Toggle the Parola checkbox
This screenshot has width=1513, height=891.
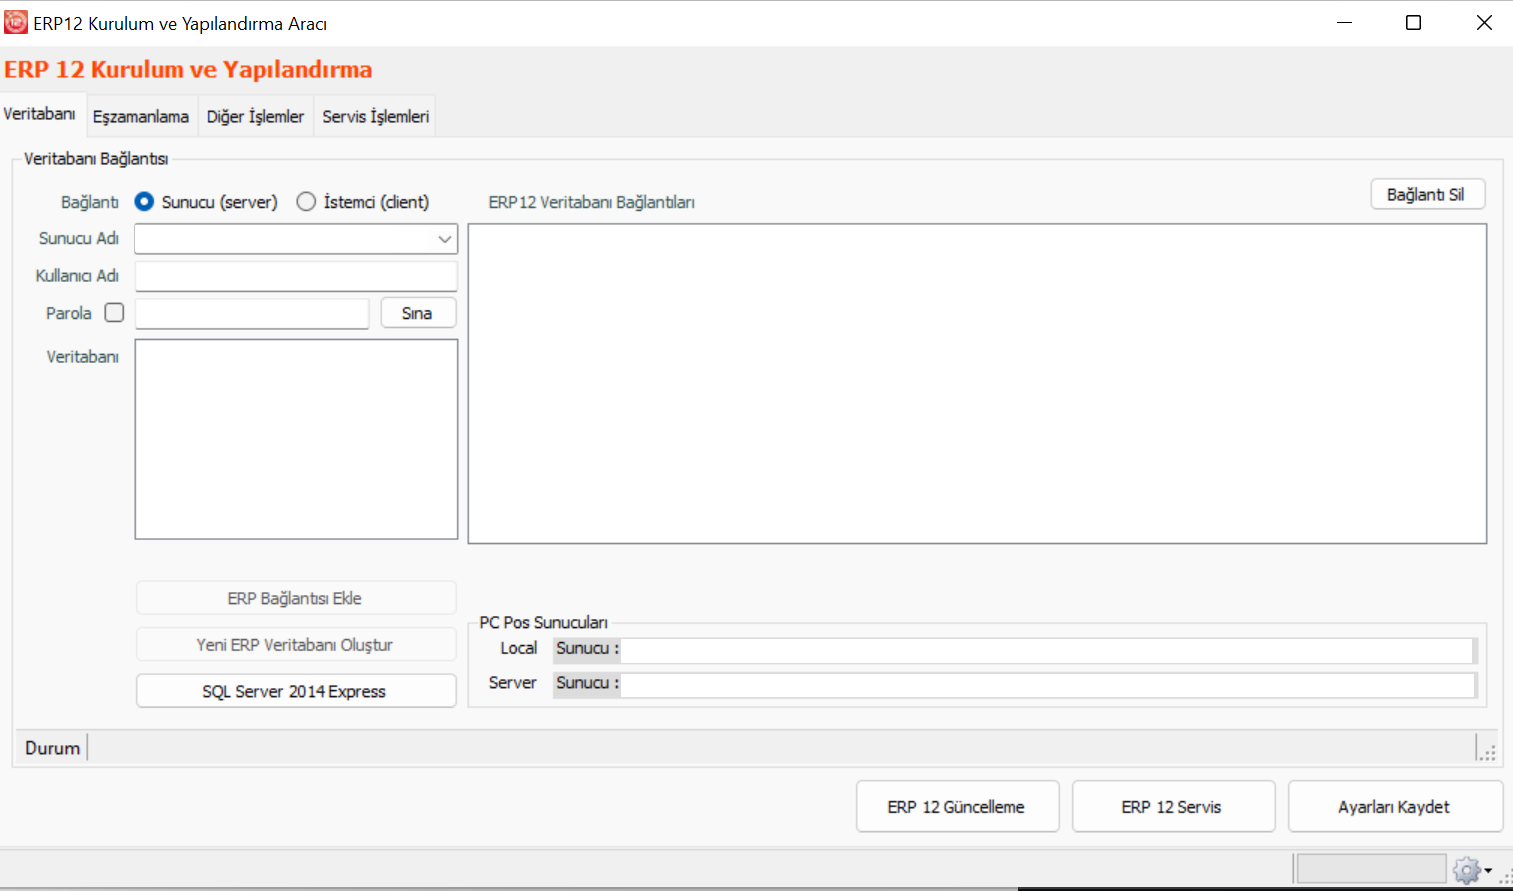tap(114, 313)
